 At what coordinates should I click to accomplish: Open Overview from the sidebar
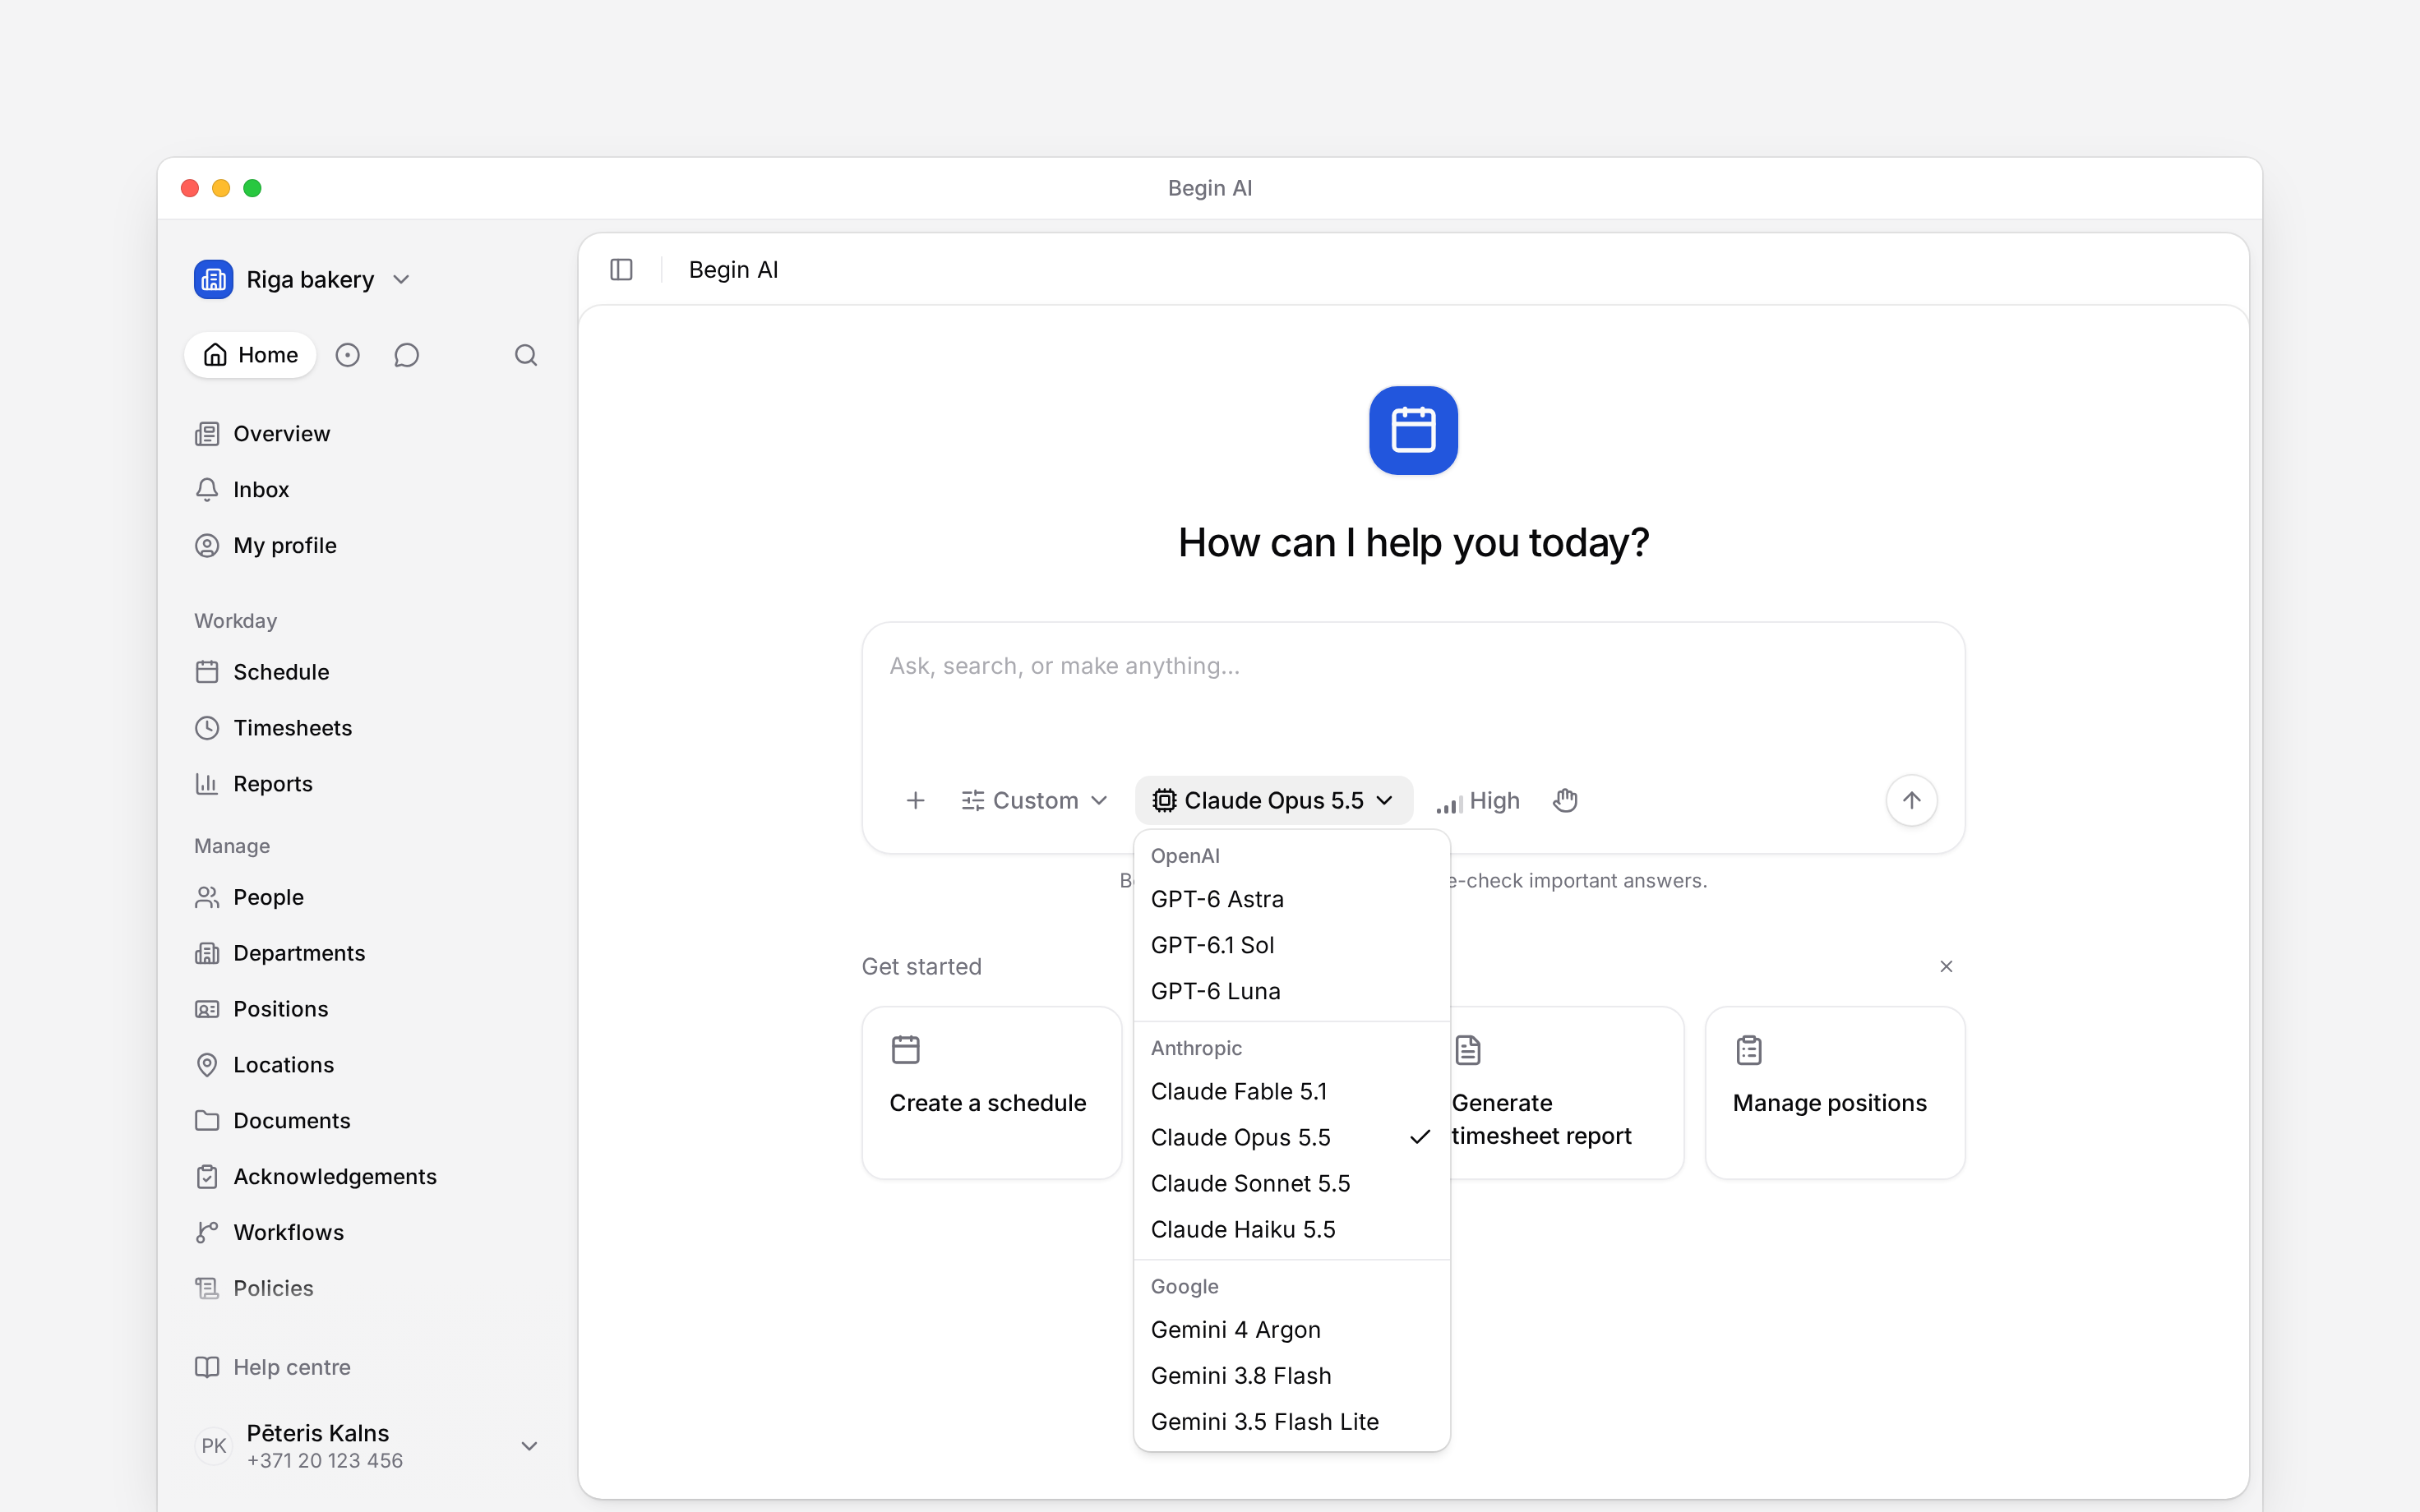(366, 434)
